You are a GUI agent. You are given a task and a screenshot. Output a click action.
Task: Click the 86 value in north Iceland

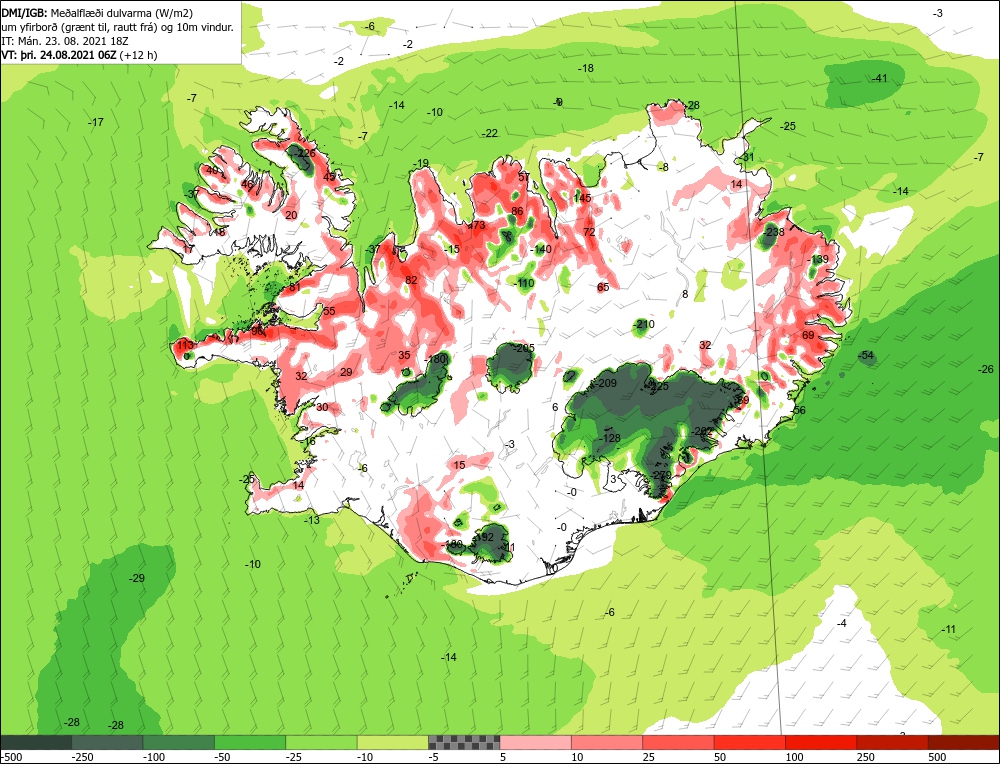[x=517, y=211]
